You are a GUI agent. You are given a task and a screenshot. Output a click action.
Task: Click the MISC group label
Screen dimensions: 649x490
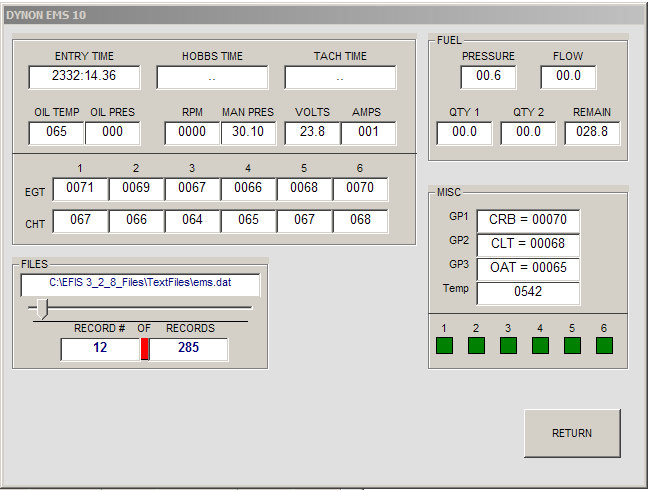449,192
